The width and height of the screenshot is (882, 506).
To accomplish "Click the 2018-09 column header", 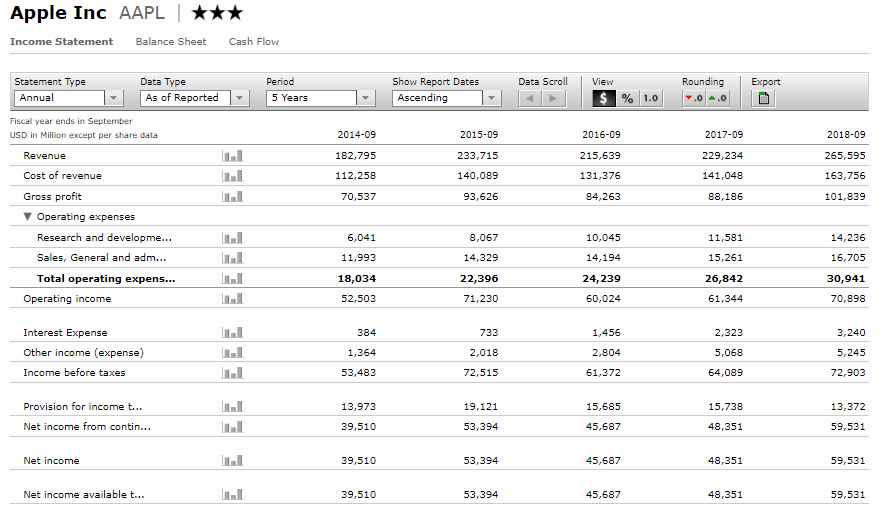I will click(x=846, y=135).
